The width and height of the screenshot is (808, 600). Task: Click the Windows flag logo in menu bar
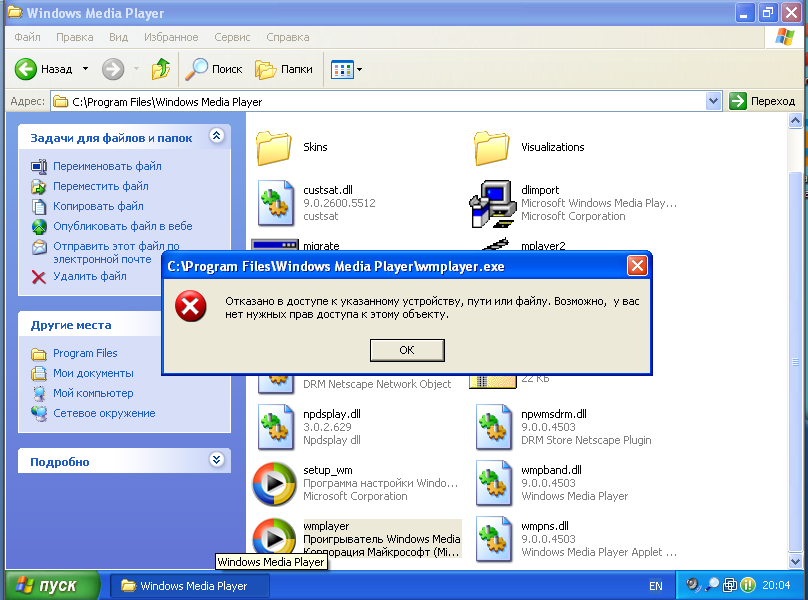coord(784,37)
